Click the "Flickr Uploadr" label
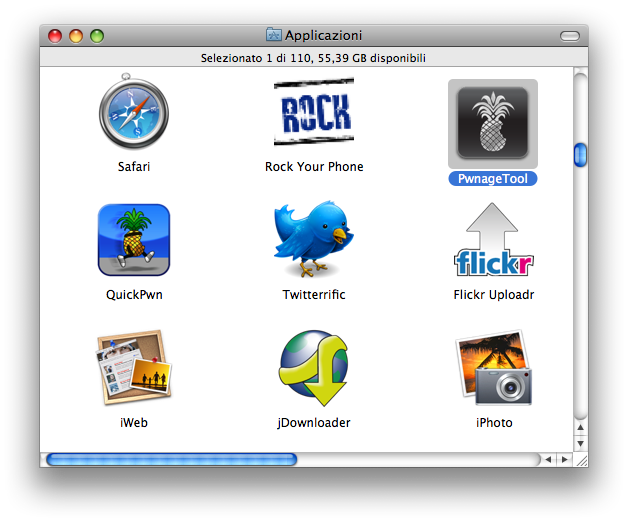The height and width of the screenshot is (522, 628). pyautogui.click(x=493, y=294)
